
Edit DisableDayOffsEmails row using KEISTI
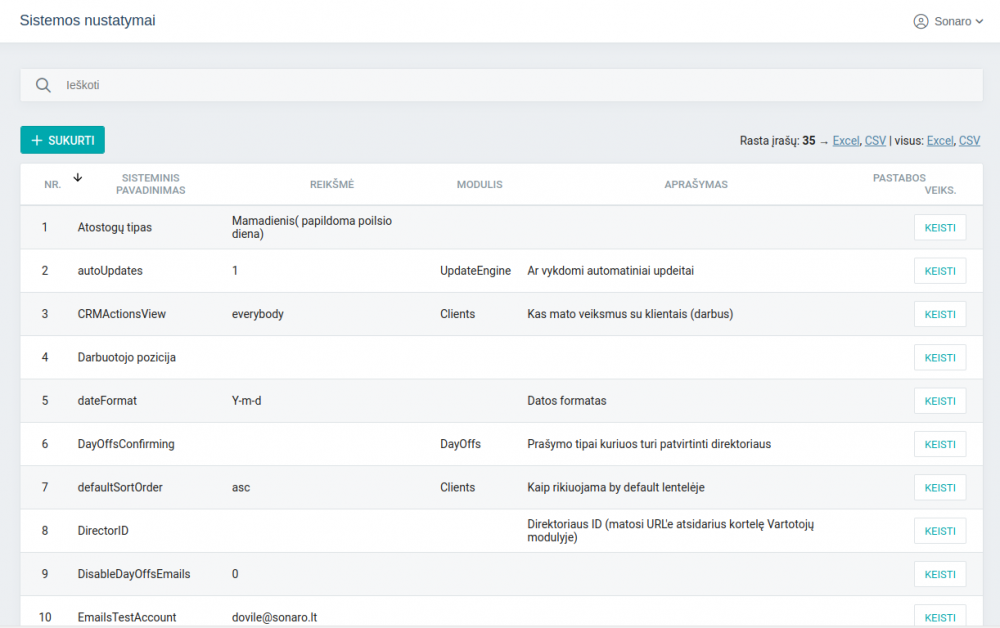coord(939,574)
